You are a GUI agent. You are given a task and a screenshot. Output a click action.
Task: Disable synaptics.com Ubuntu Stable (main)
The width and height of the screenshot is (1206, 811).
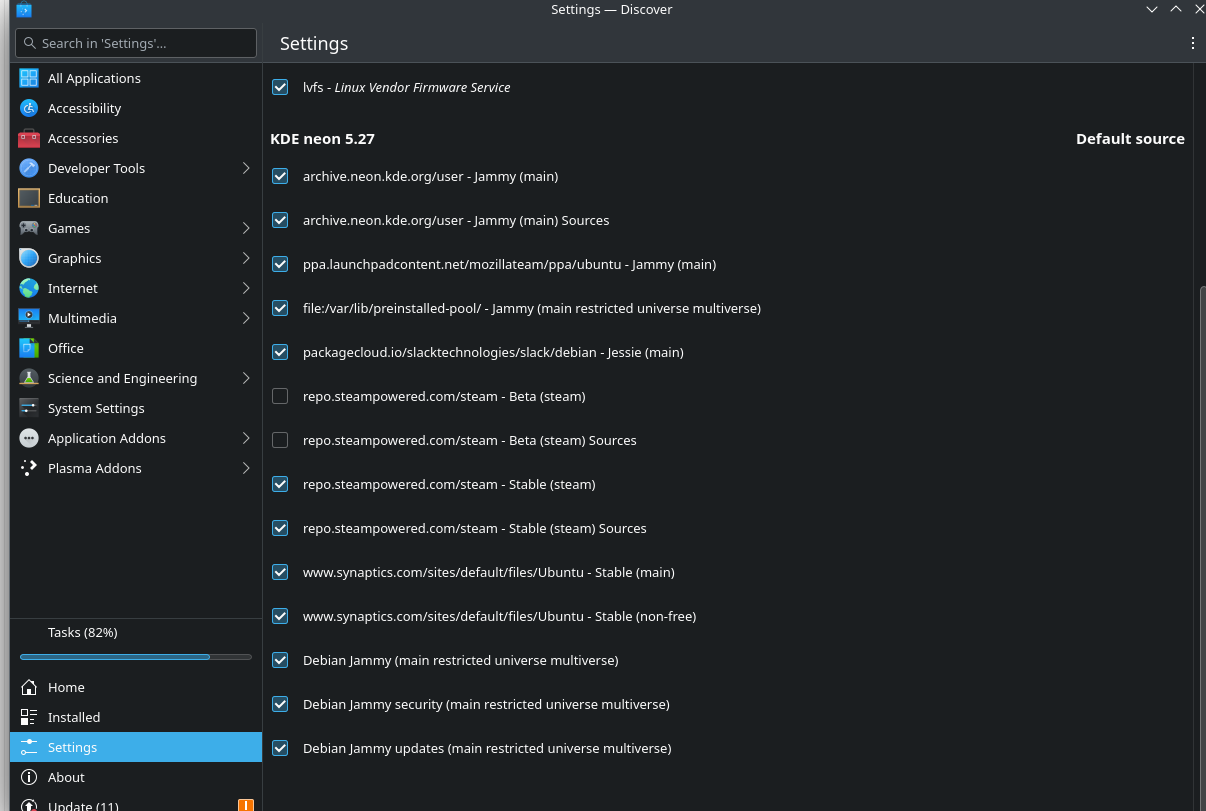pos(280,572)
